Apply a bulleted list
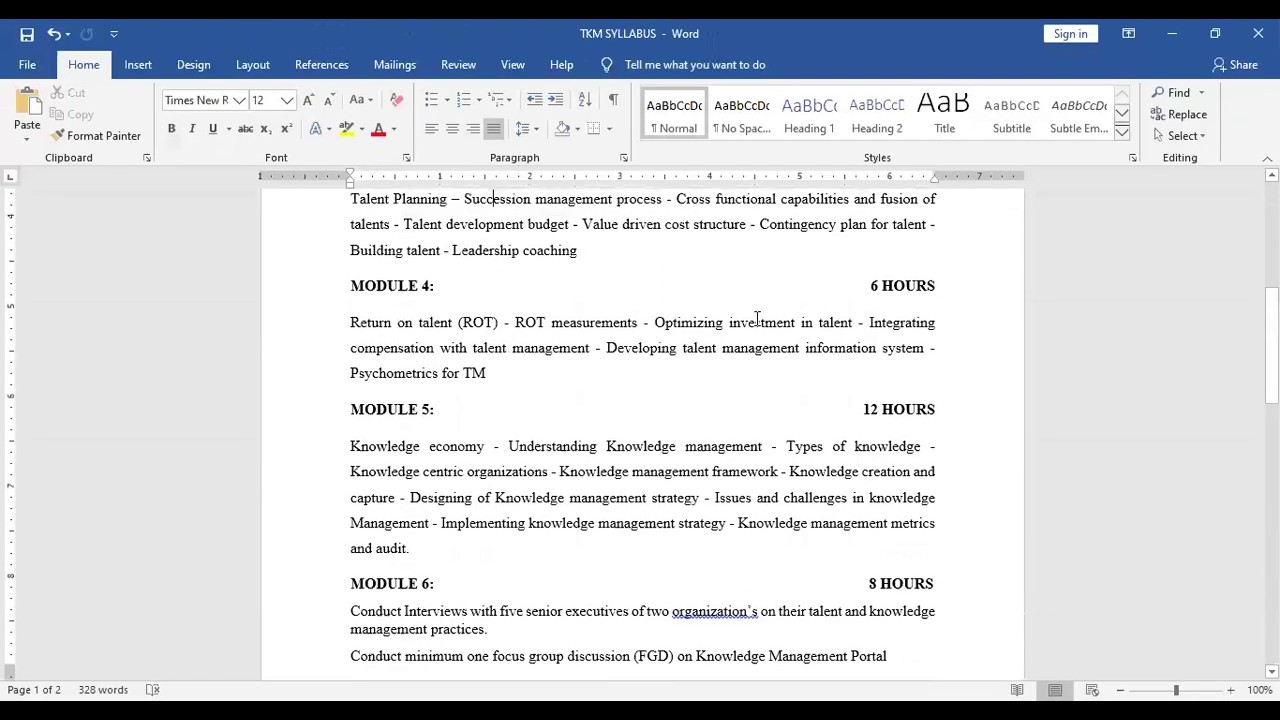Screen dimensions: 1280x720 [x=431, y=100]
